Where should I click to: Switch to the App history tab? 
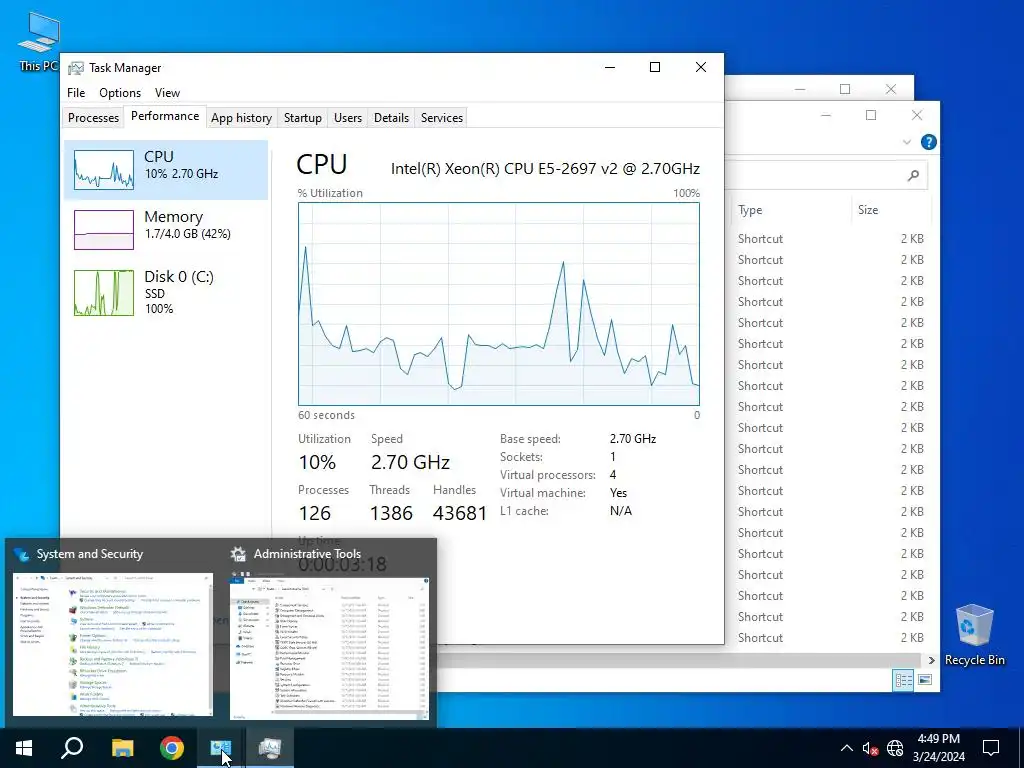pyautogui.click(x=241, y=118)
